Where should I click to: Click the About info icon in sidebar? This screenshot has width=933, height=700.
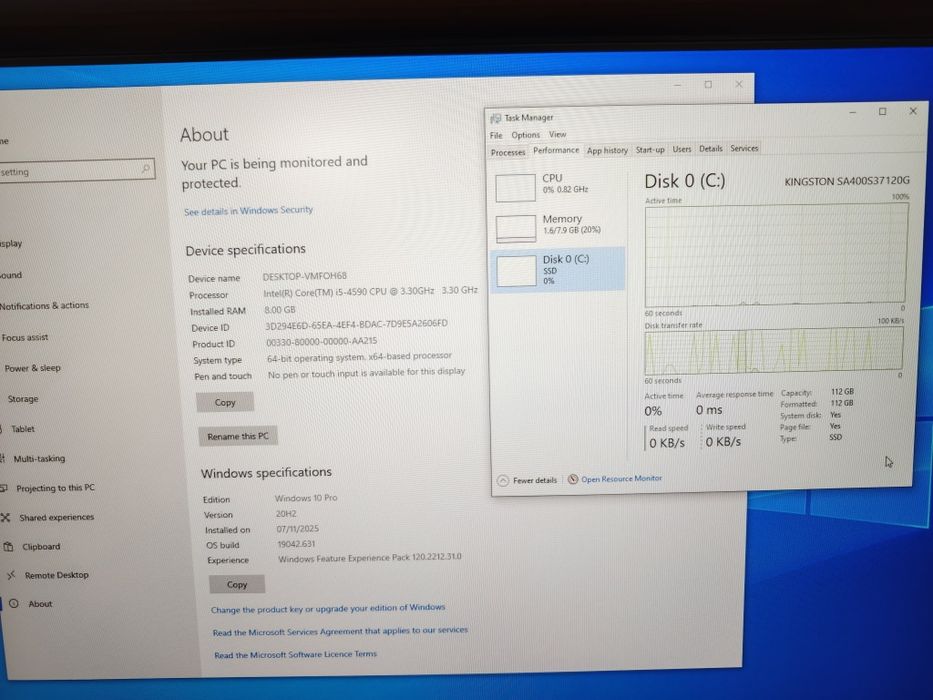(x=14, y=604)
